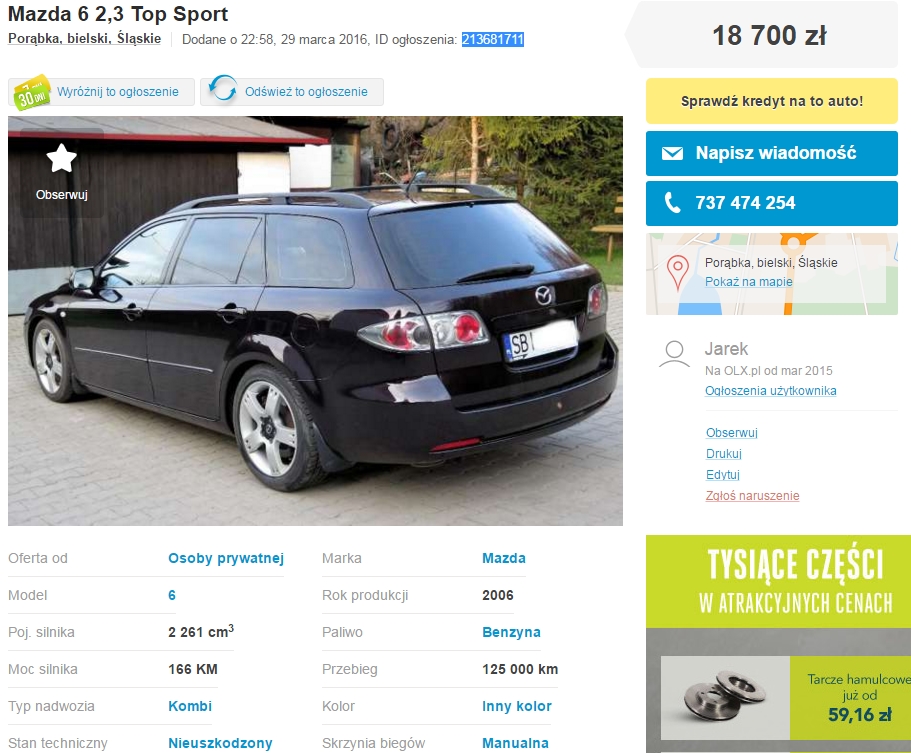911x753 pixels.
Task: Click the Kombi body type link
Action: tap(190, 706)
